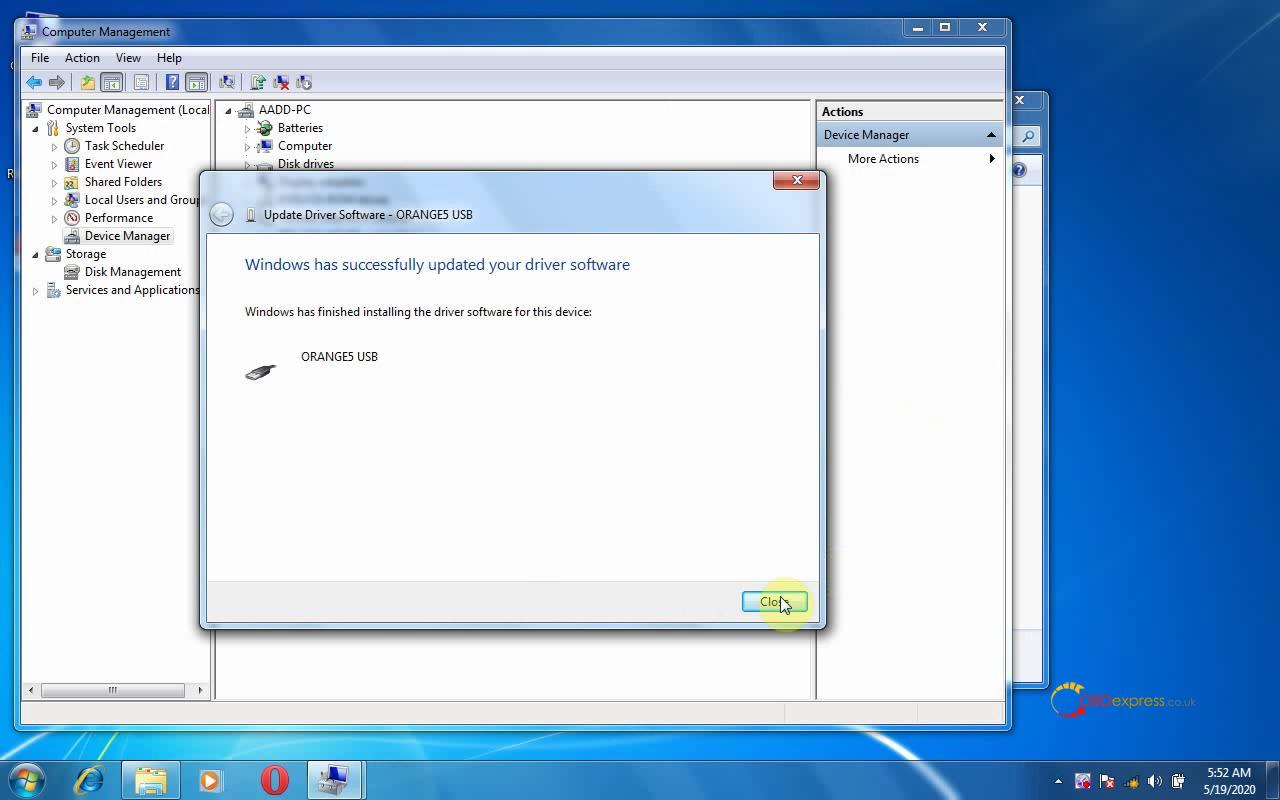Collapse the Device Manager actions section arrow
The image size is (1280, 800).
[x=991, y=135]
